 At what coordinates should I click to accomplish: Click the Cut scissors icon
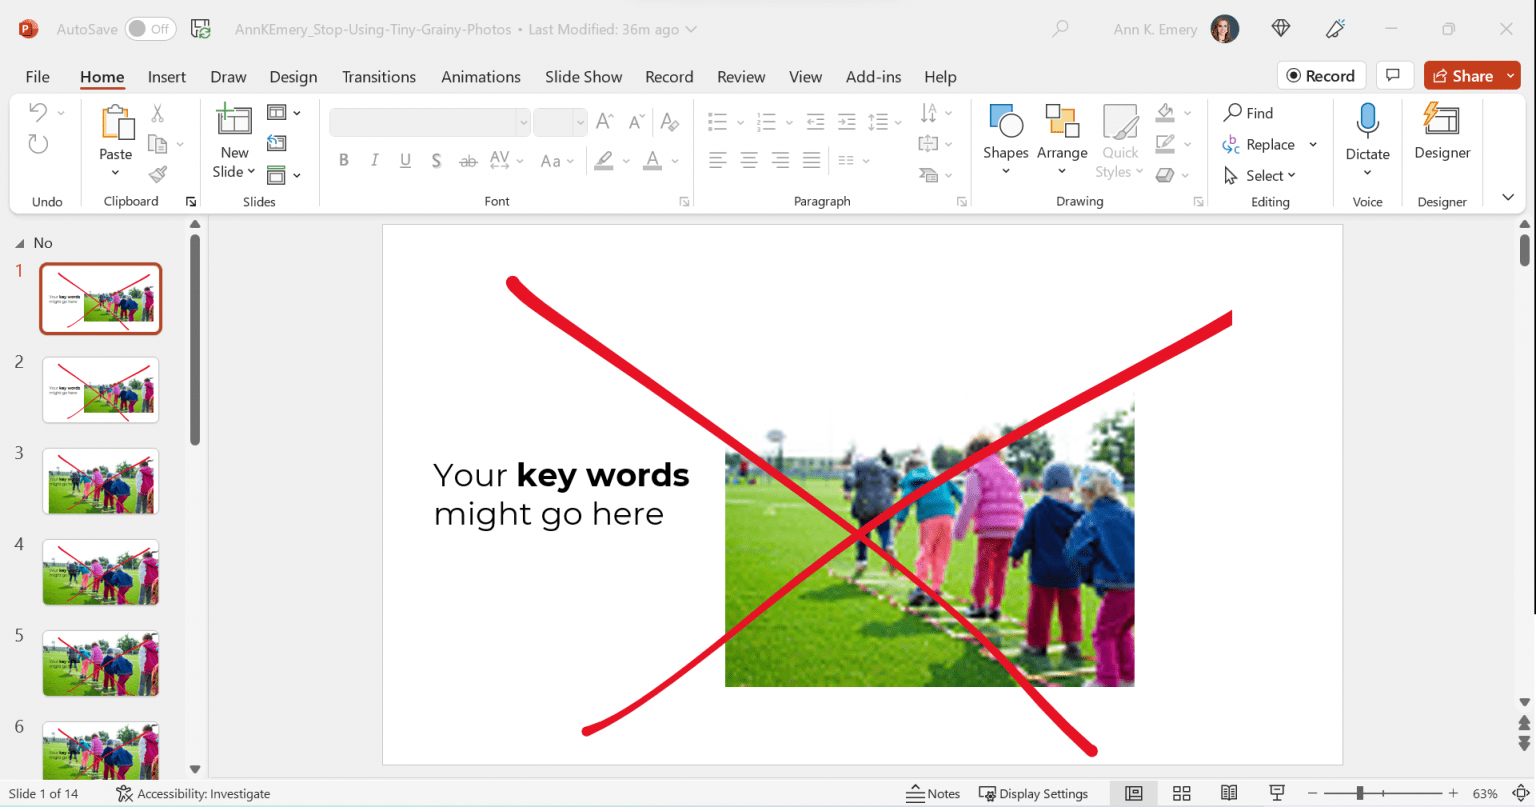pyautogui.click(x=157, y=114)
